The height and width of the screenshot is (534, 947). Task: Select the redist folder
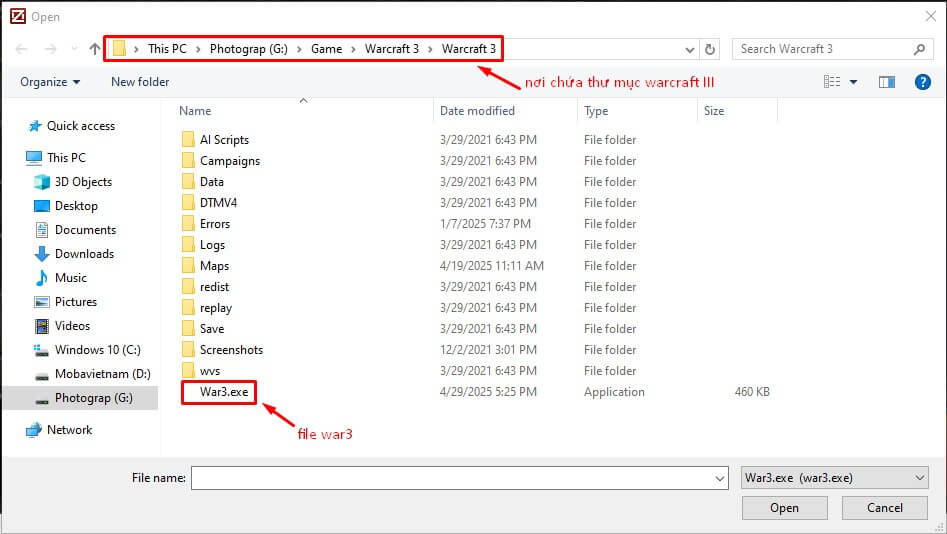[214, 287]
